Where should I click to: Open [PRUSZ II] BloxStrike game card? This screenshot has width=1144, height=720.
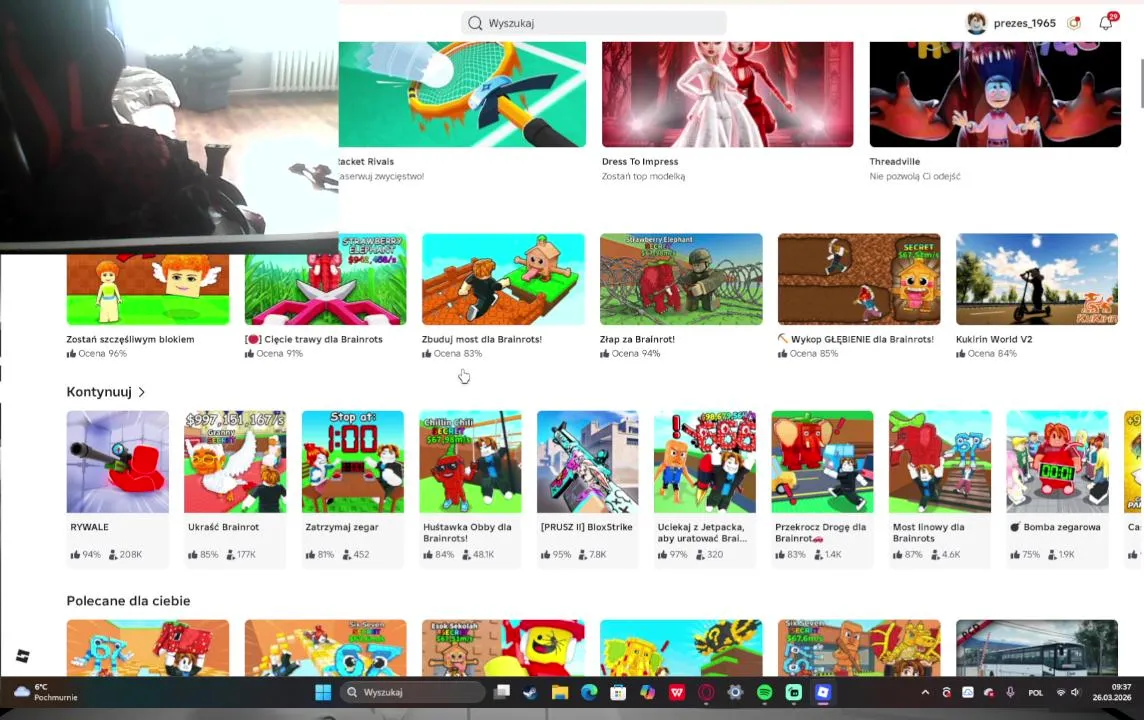[587, 489]
